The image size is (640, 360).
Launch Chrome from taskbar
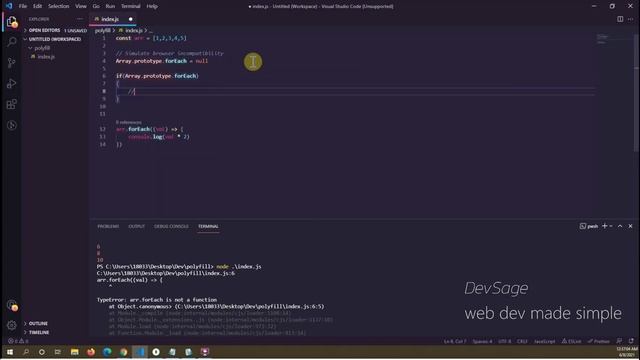(x=124, y=352)
